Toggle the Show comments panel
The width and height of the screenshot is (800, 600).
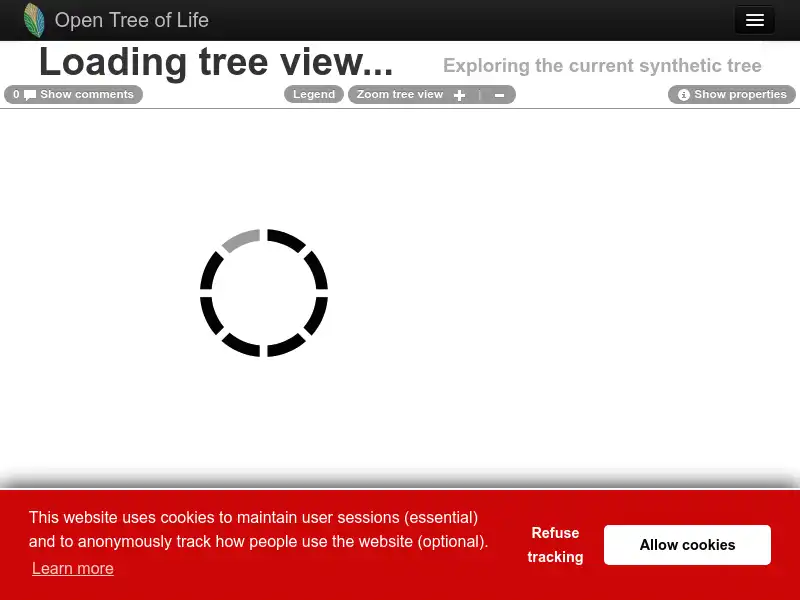(87, 94)
